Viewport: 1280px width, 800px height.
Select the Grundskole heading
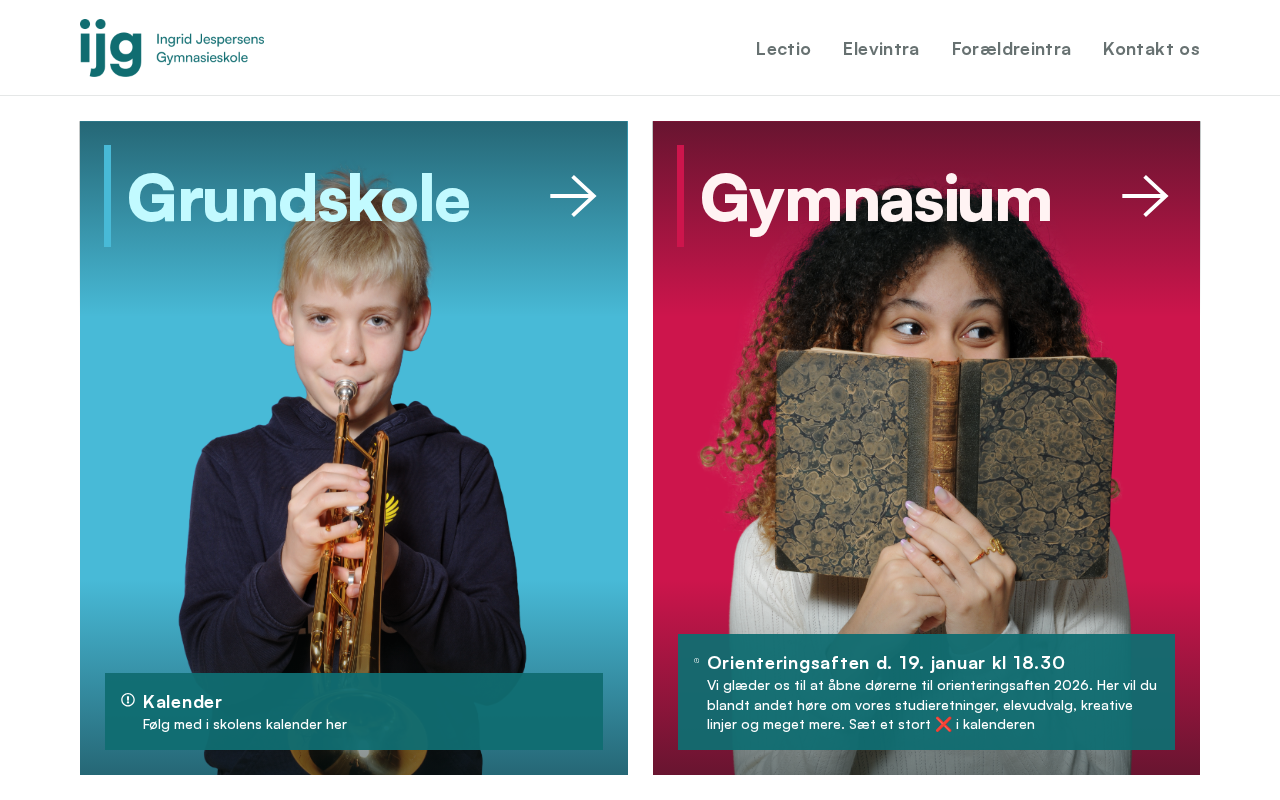[x=298, y=198]
